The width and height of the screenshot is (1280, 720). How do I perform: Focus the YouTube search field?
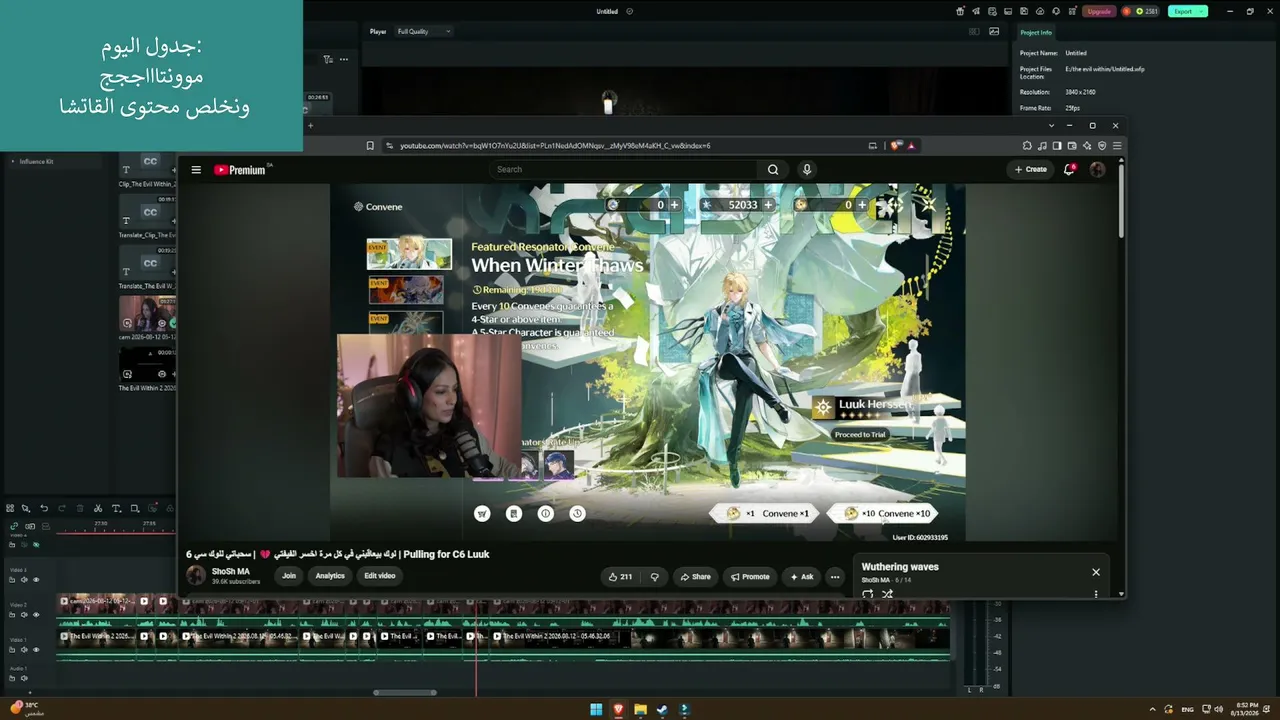tap(626, 170)
